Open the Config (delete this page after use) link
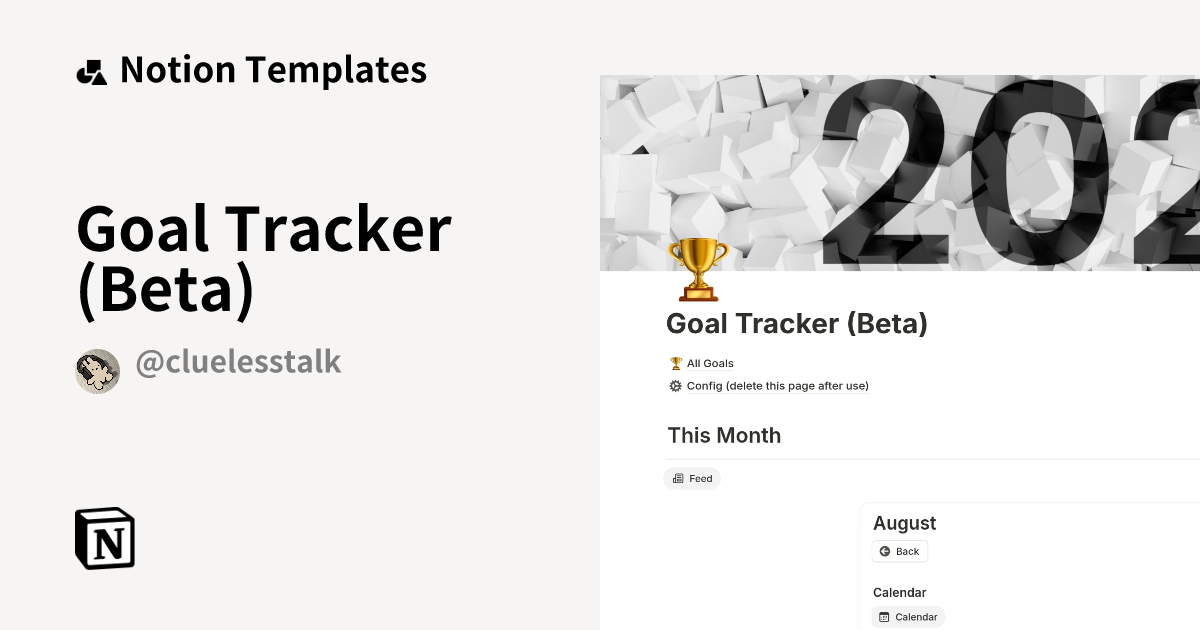Screen dimensions: 1200x630 (x=778, y=386)
